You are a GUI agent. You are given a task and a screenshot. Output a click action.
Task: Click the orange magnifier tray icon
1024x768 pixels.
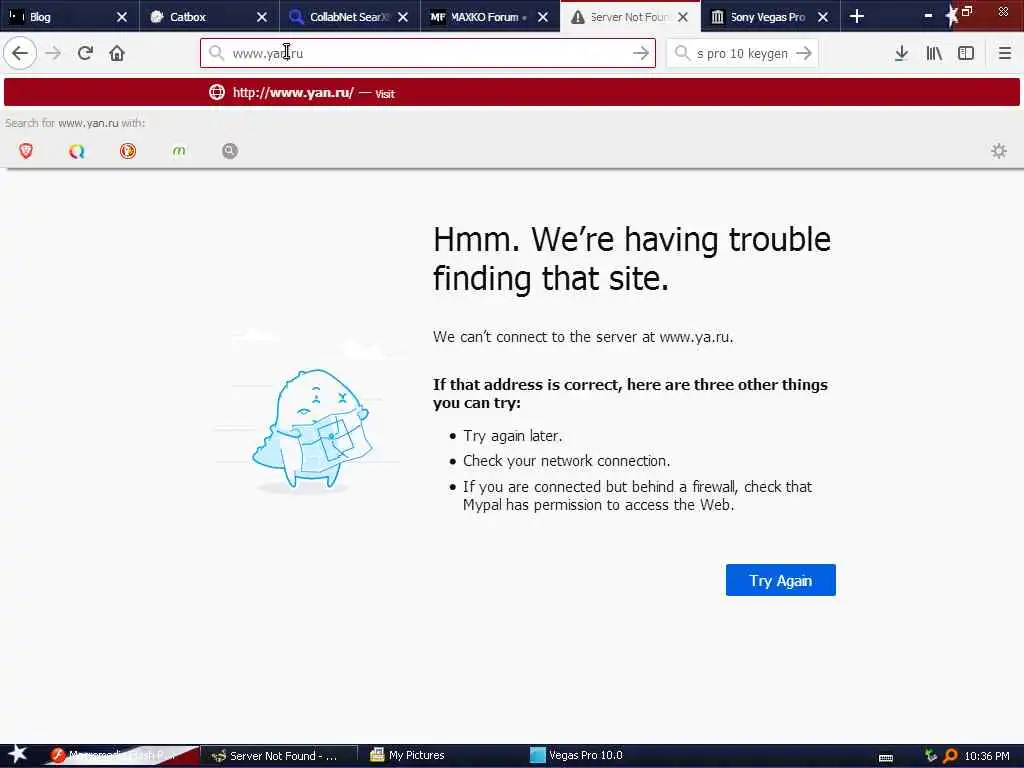point(950,756)
